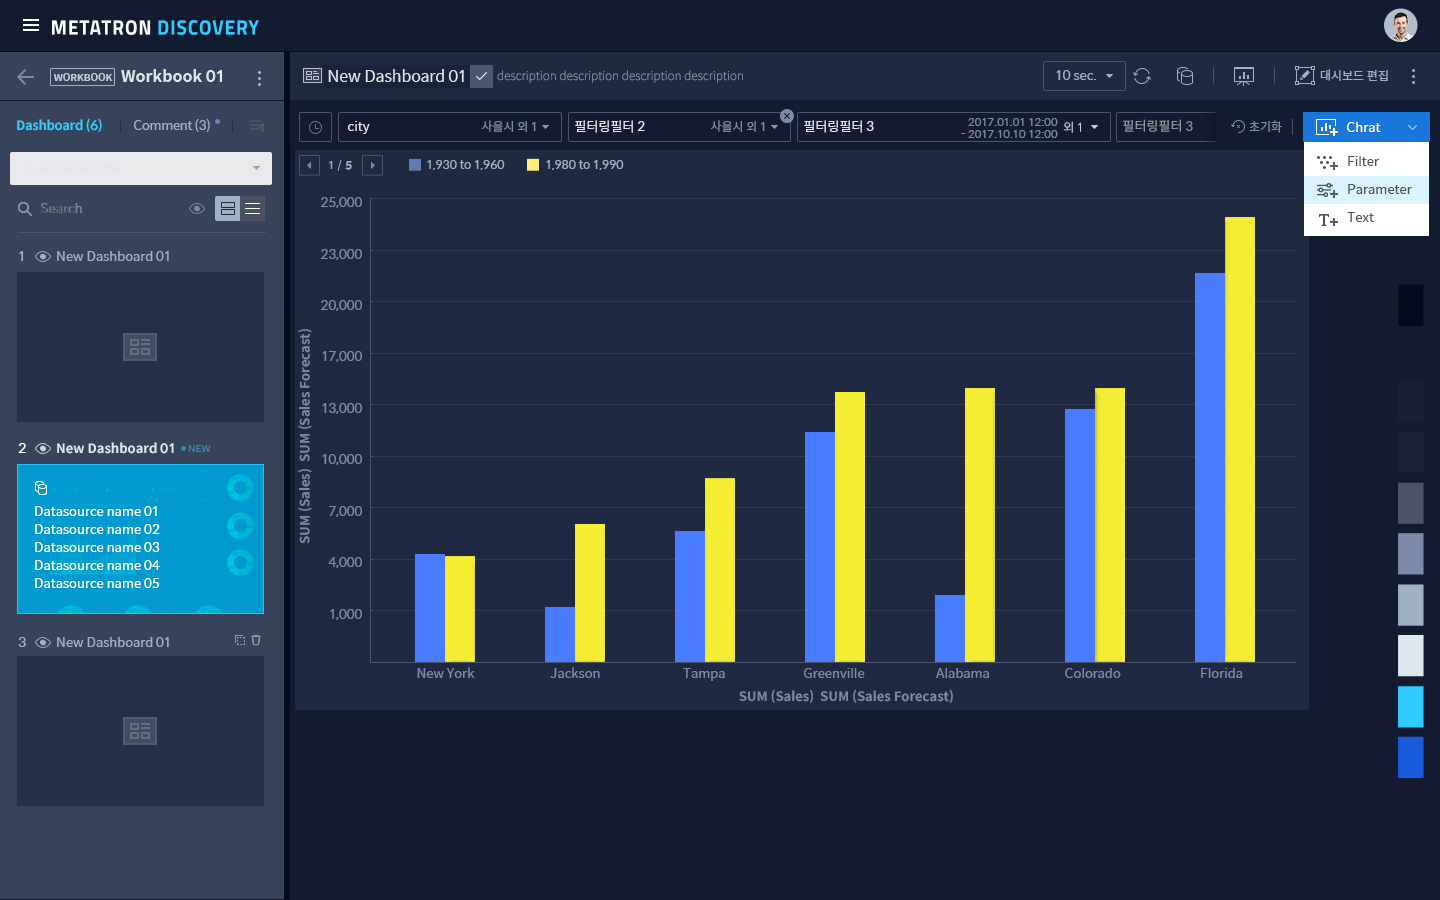Click the Alabama blue sales bar
This screenshot has width=1440, height=900.
(950, 628)
